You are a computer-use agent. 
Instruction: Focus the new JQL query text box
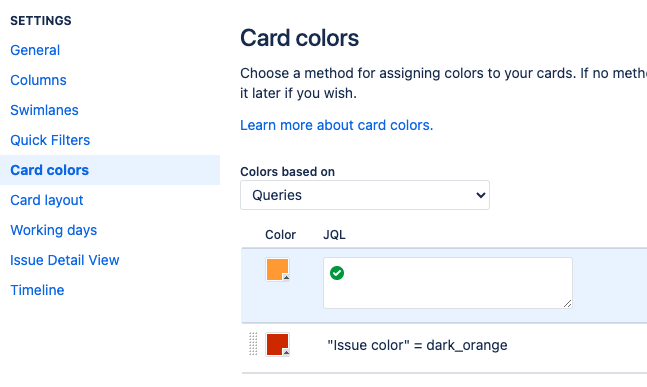point(448,283)
